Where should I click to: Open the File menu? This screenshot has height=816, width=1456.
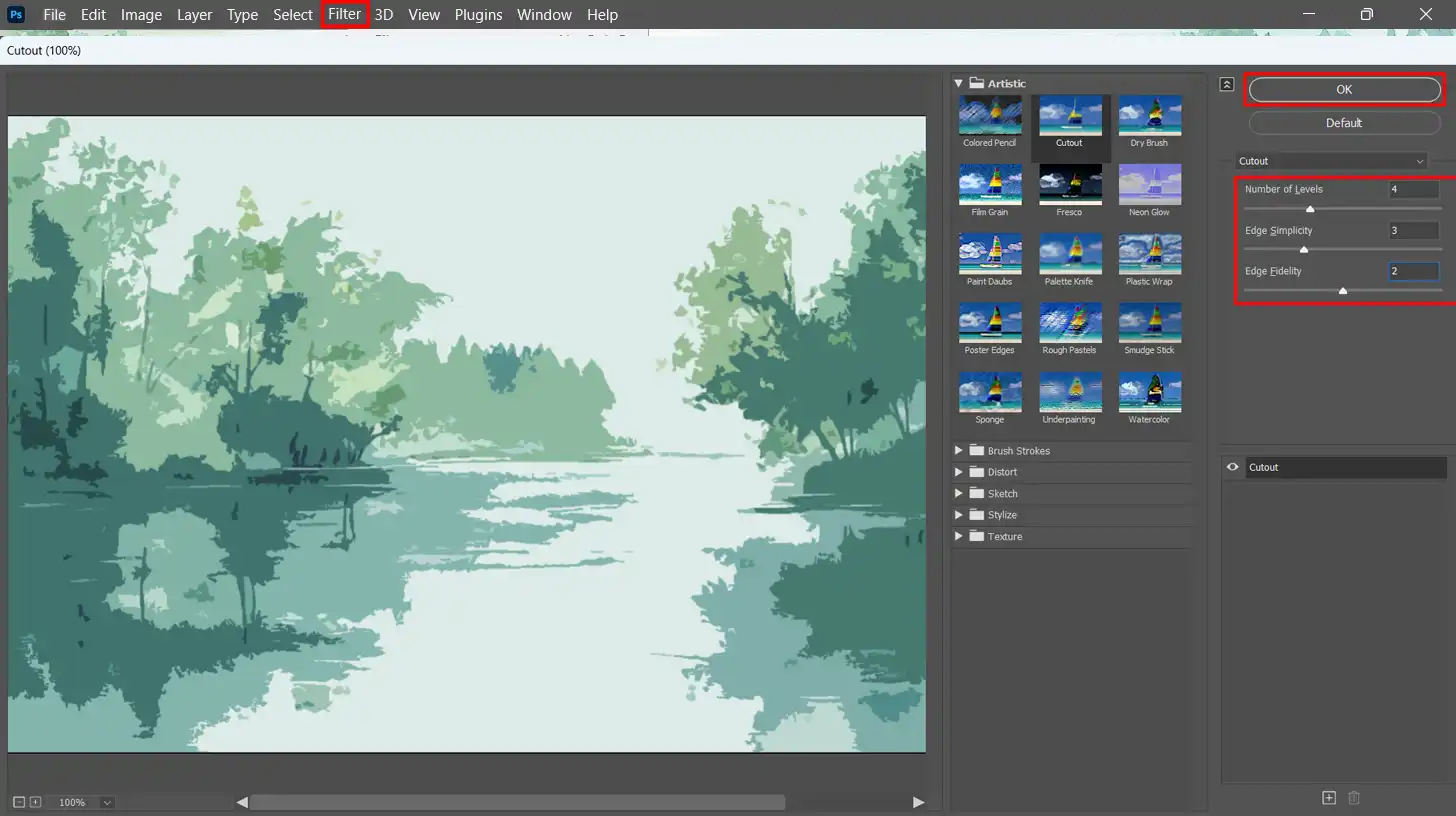click(54, 14)
